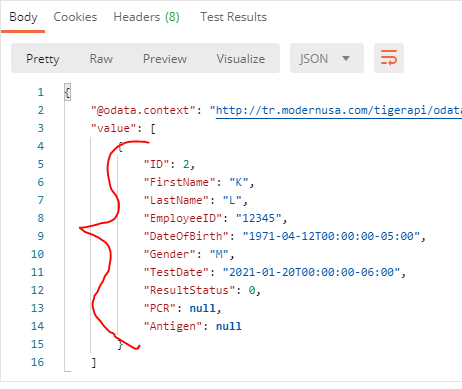
Task: Select the Visualize view mode
Action: click(x=241, y=59)
